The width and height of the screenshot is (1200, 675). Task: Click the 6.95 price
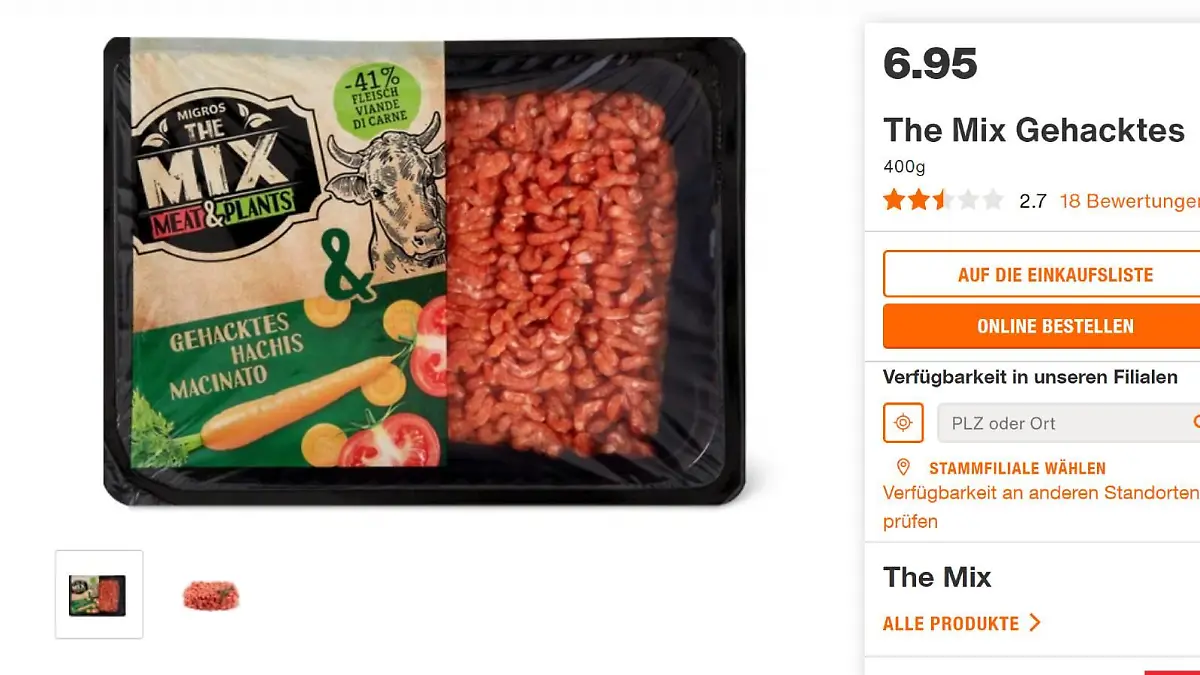point(930,65)
